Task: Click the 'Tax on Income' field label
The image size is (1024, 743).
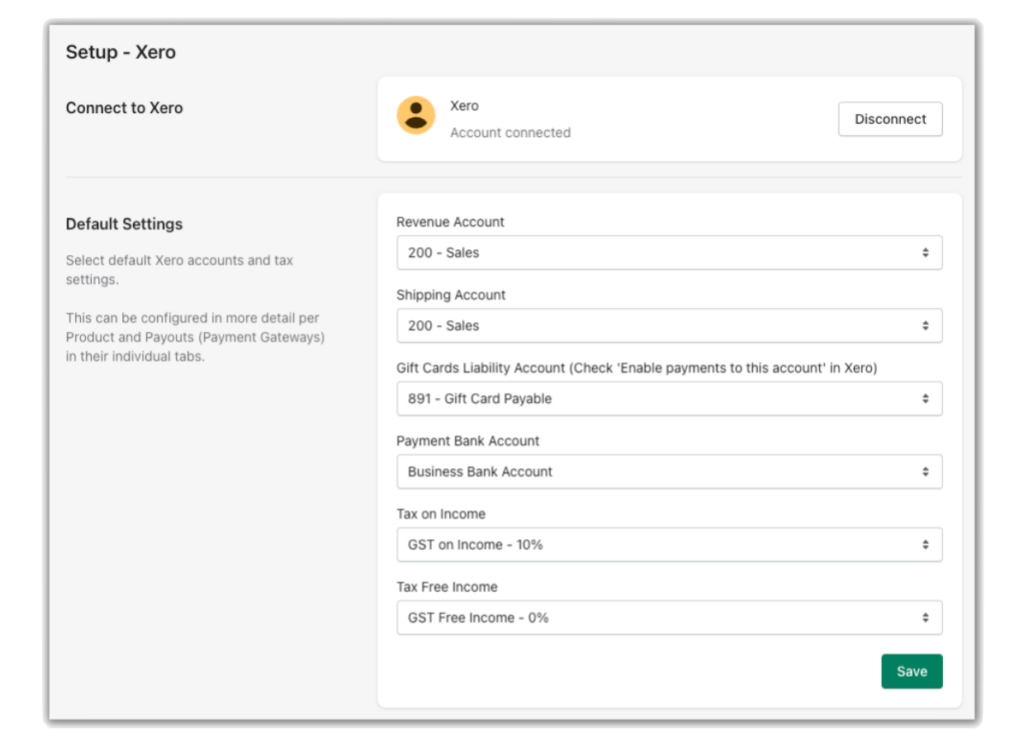Action: tap(441, 514)
